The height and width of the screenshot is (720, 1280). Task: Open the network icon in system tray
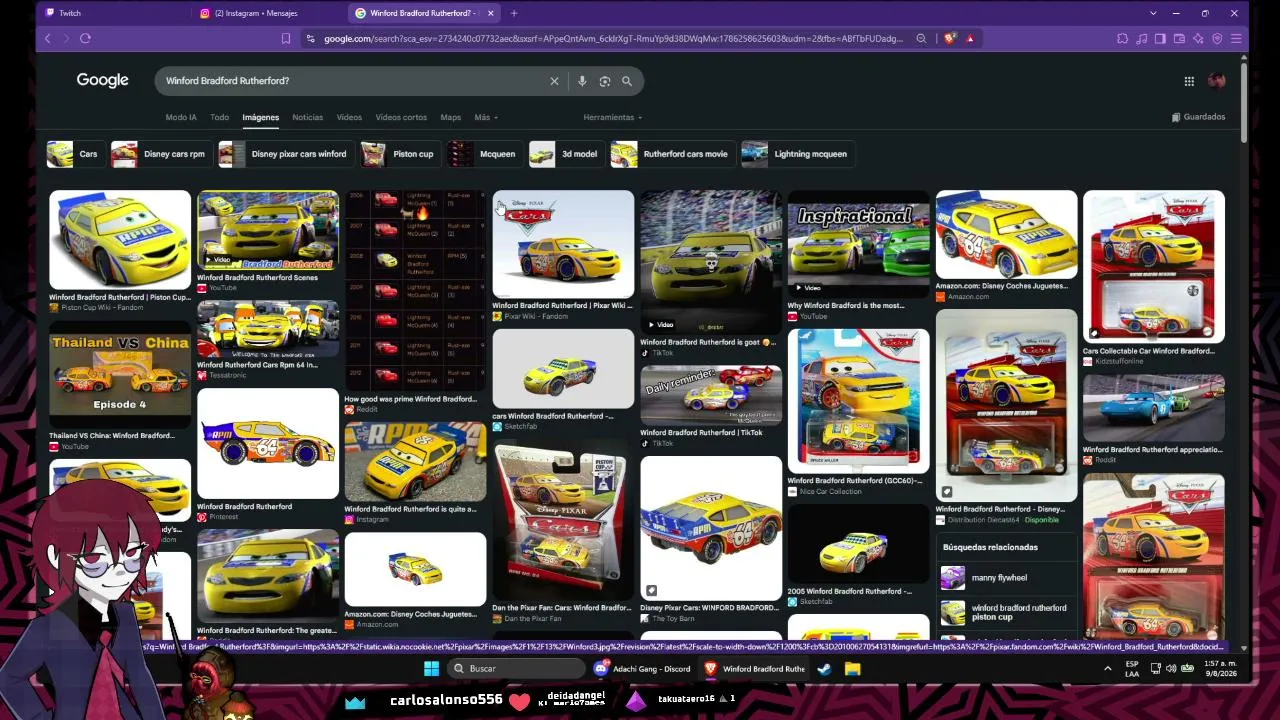point(1155,668)
